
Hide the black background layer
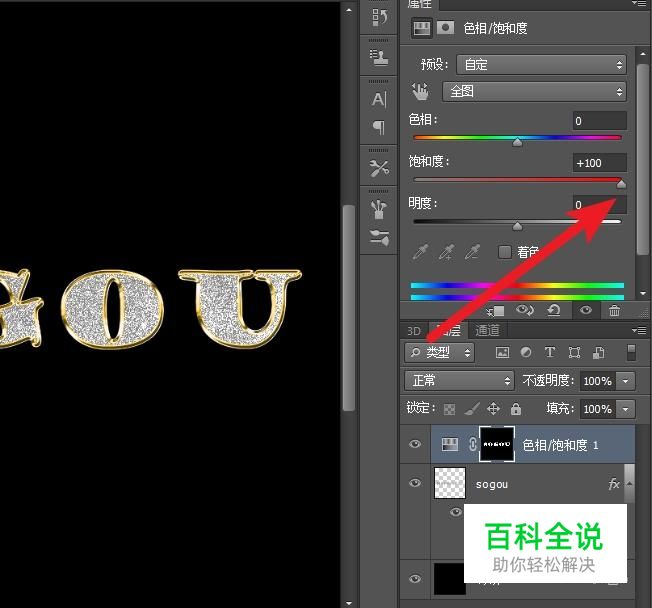[415, 579]
